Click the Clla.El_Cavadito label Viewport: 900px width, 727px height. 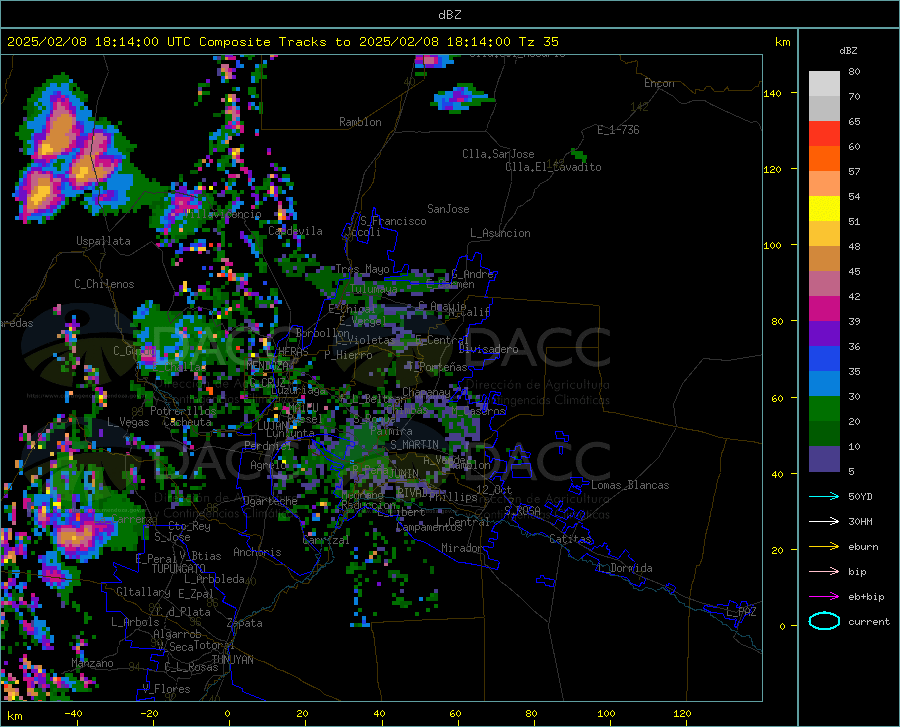coord(553,167)
